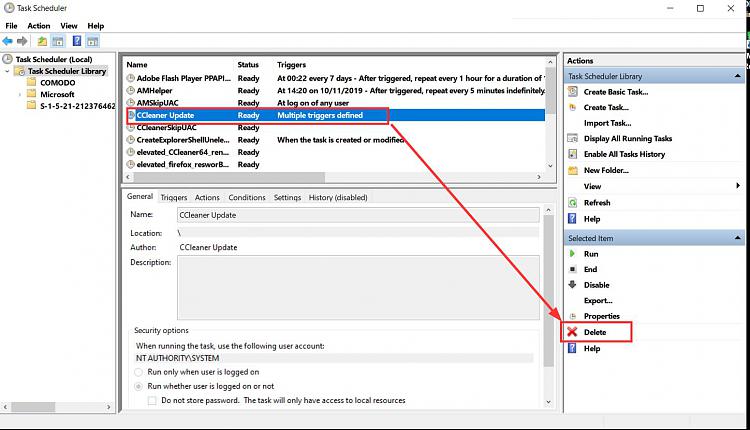Select the elevated_firefox_resworB... task row

[335, 165]
